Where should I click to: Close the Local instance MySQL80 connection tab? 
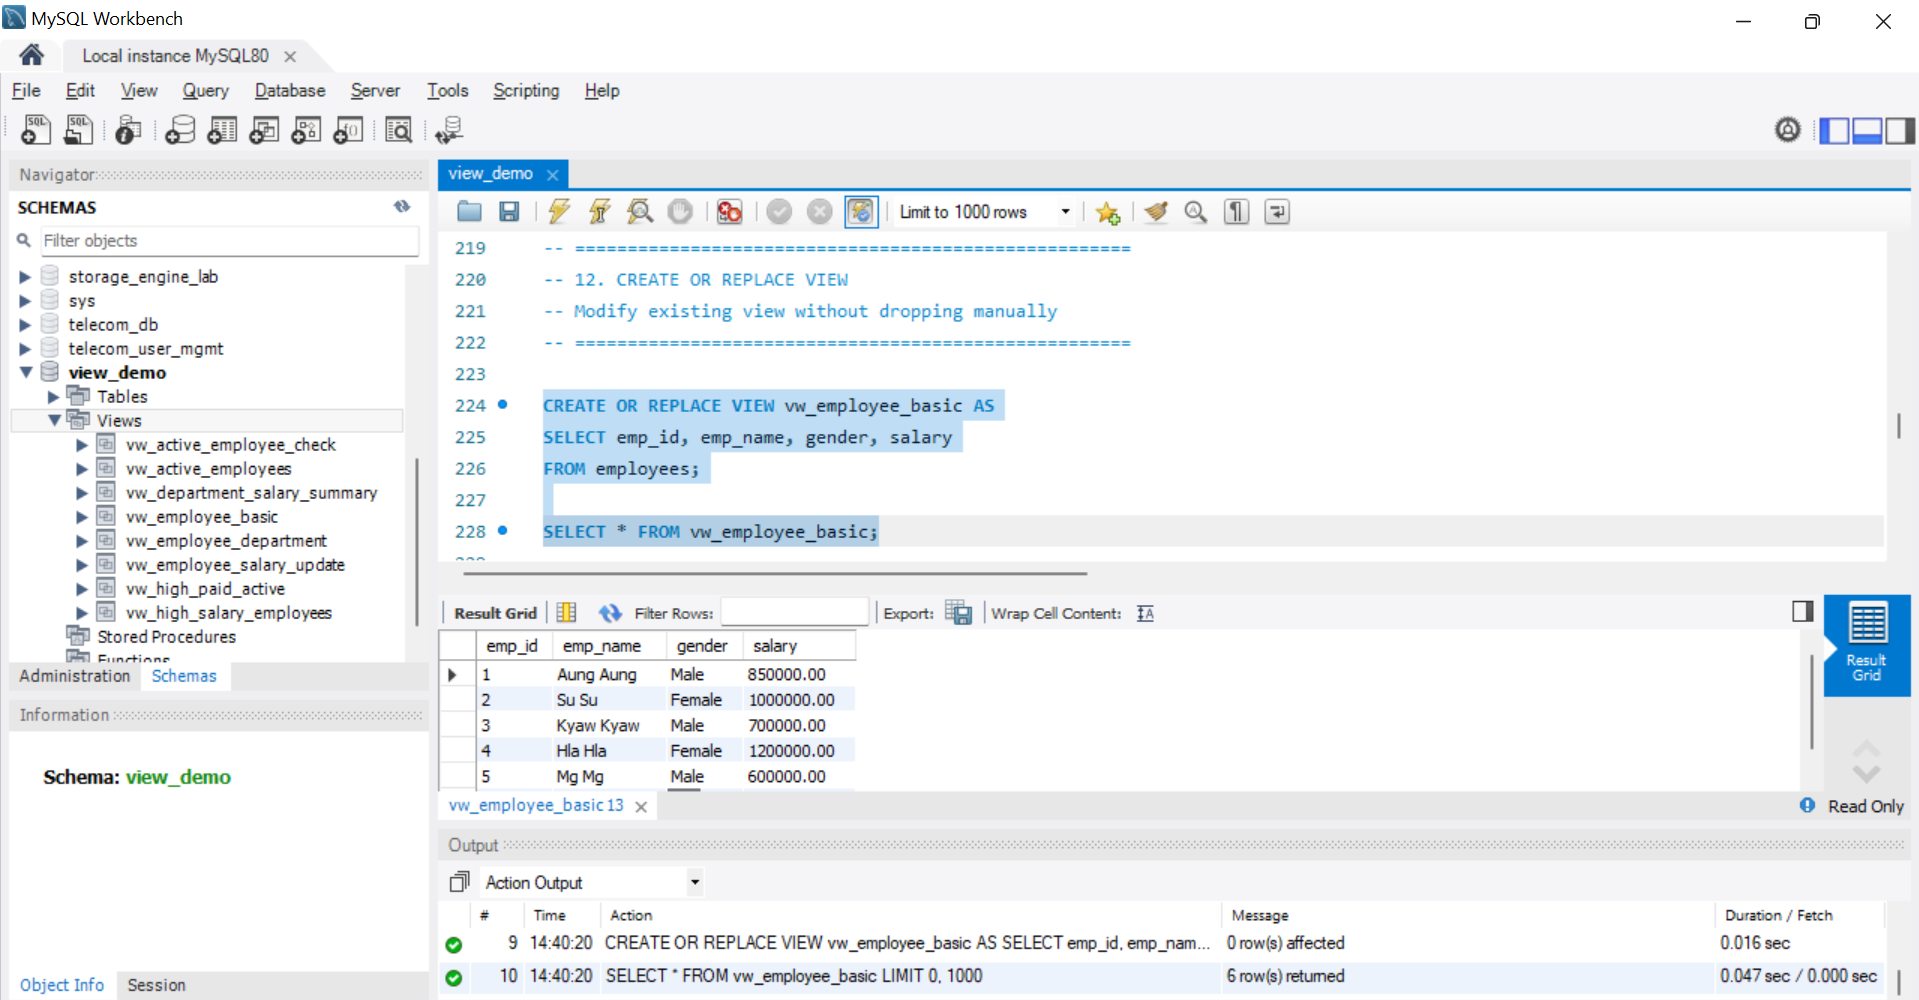pos(290,56)
